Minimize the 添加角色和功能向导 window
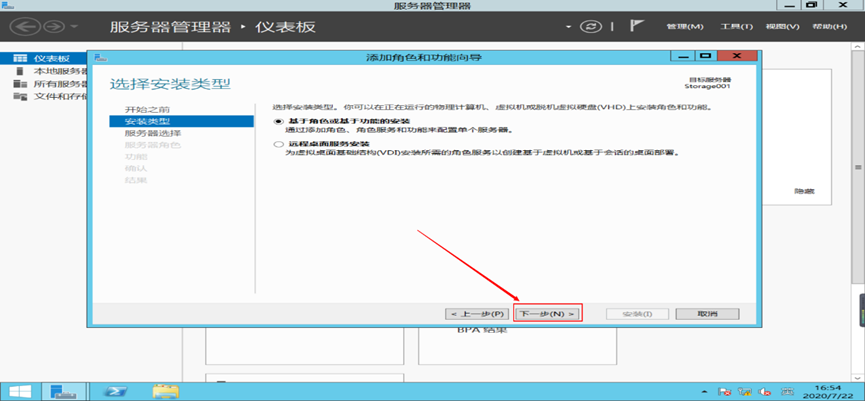The image size is (865, 401). 683,56
